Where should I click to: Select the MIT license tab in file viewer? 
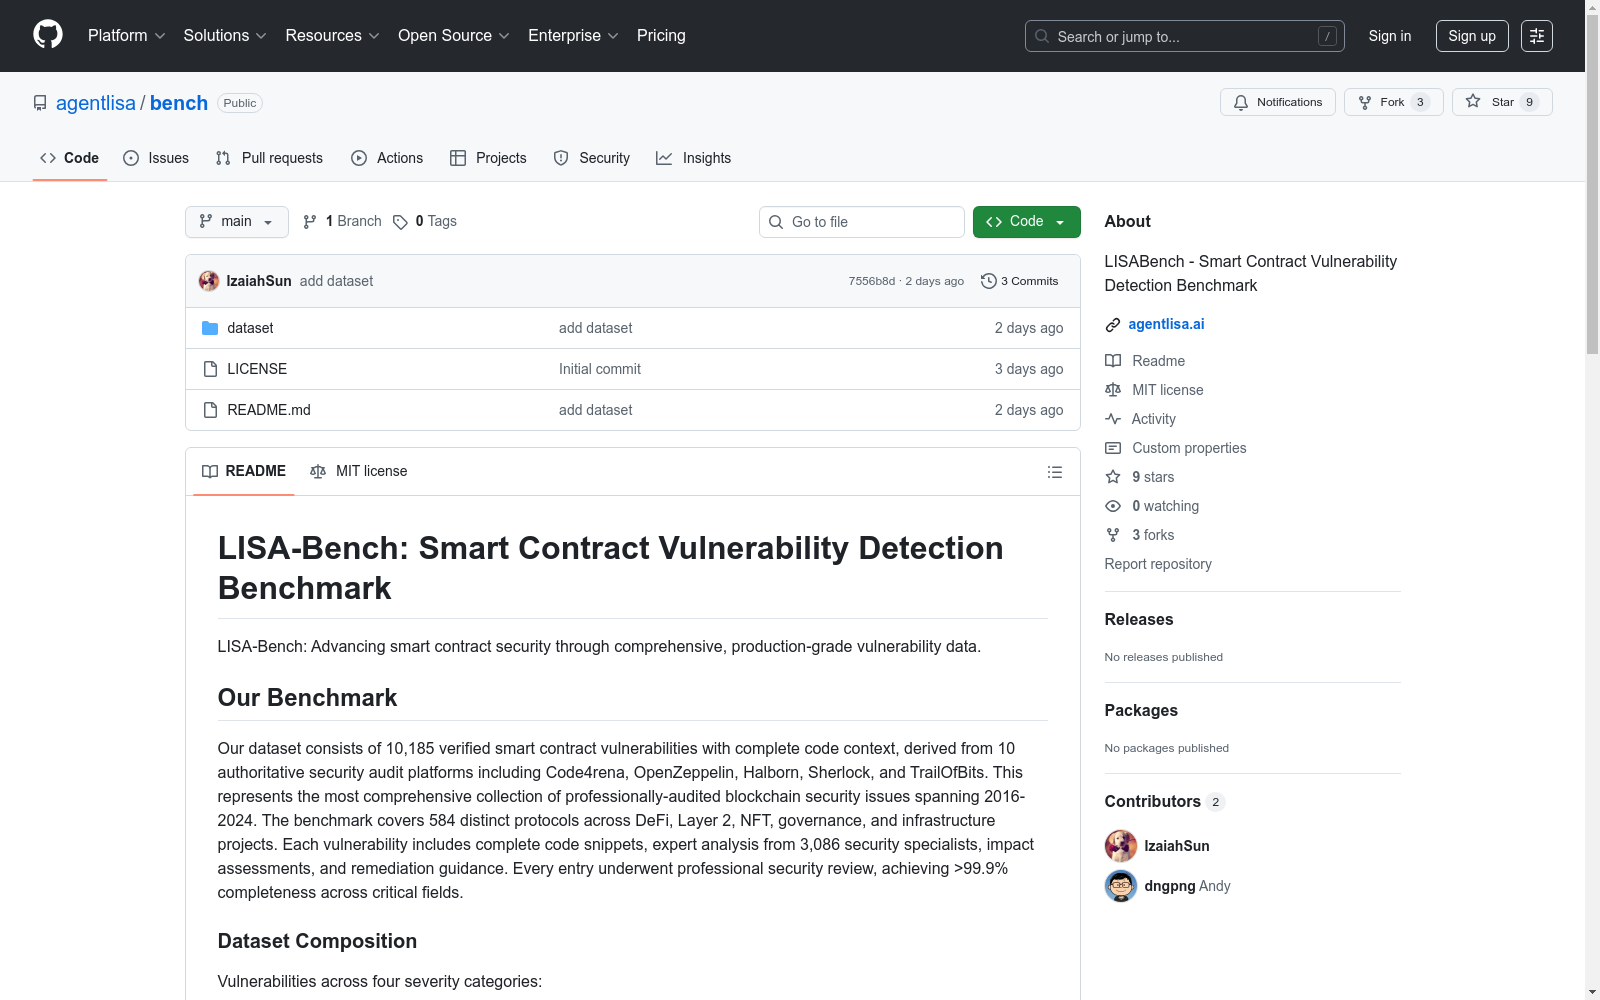tap(359, 471)
